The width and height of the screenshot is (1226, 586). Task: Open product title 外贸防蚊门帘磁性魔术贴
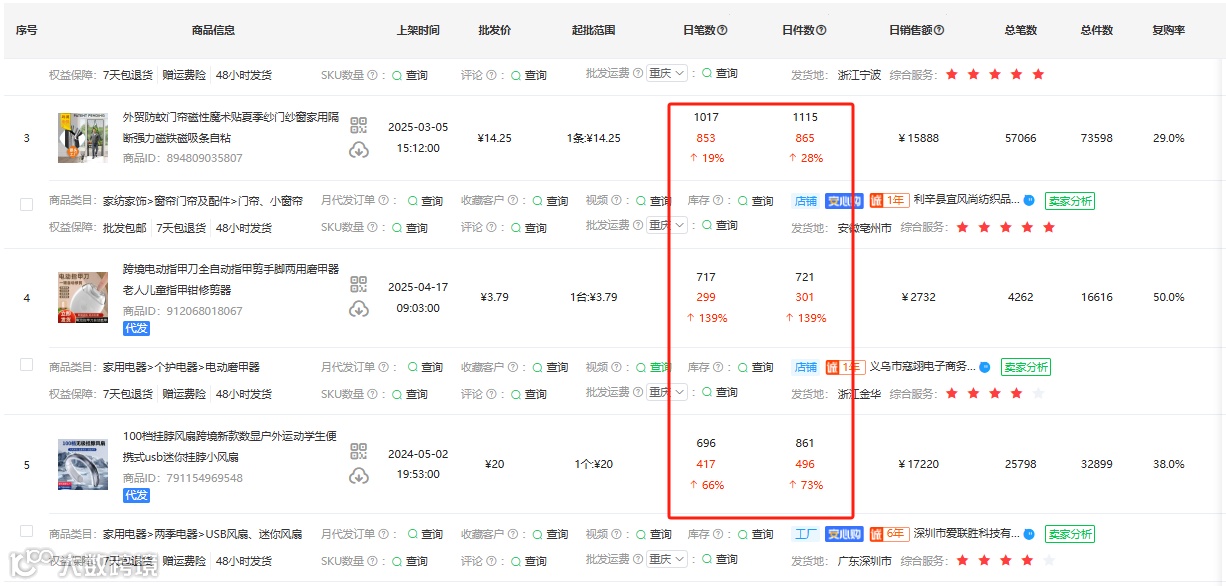(230, 127)
